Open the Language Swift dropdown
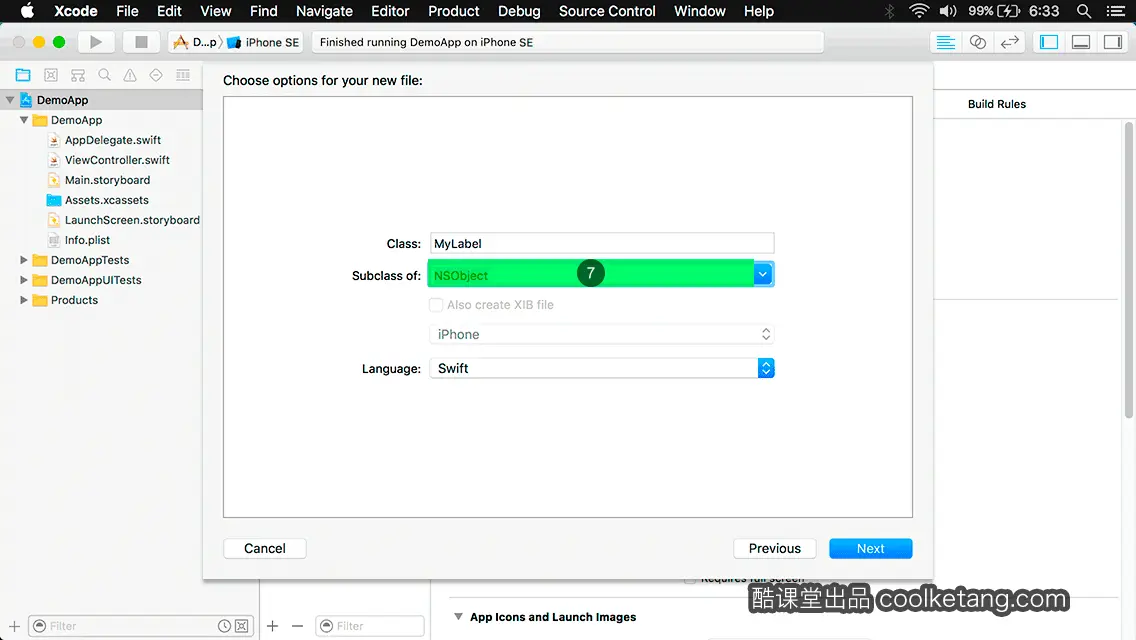Screen dimensions: 1136x640 coord(602,368)
